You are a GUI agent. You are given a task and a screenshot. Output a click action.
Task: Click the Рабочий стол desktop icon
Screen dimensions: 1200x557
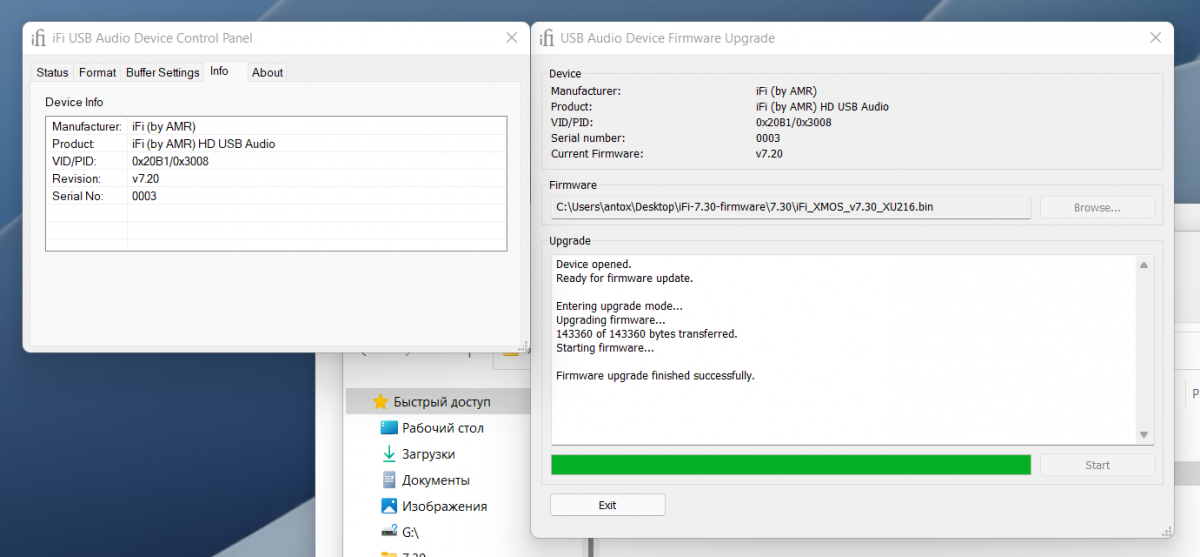389,428
